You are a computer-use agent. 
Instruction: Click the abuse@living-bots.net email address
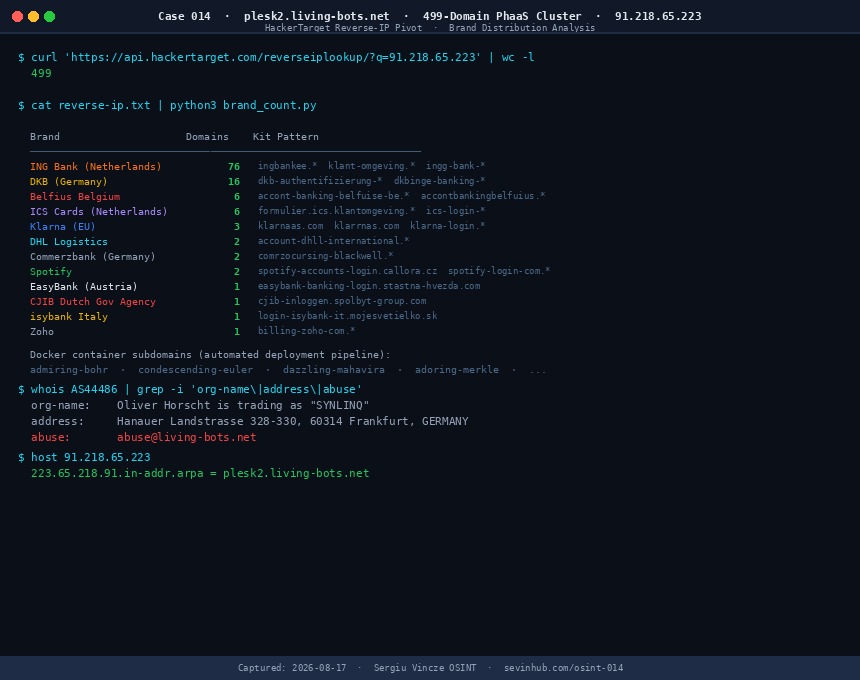click(x=186, y=437)
